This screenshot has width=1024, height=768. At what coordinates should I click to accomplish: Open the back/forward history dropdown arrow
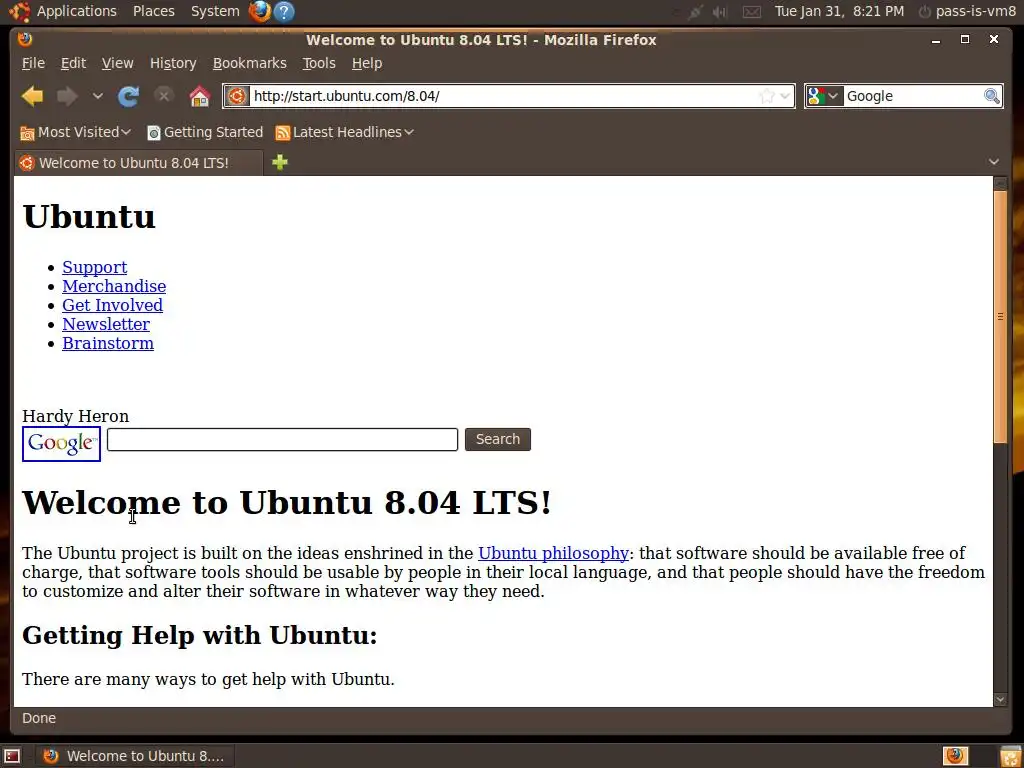97,96
